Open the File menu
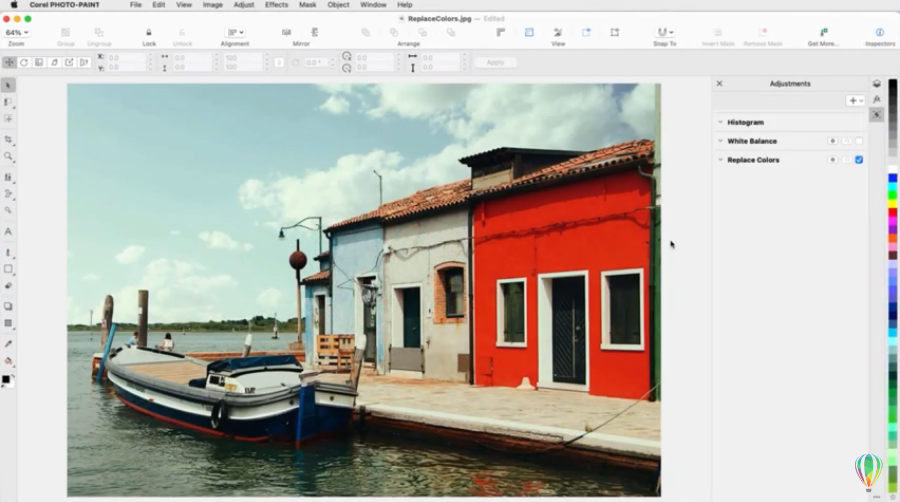Viewport: 900px width, 502px height. coord(135,5)
